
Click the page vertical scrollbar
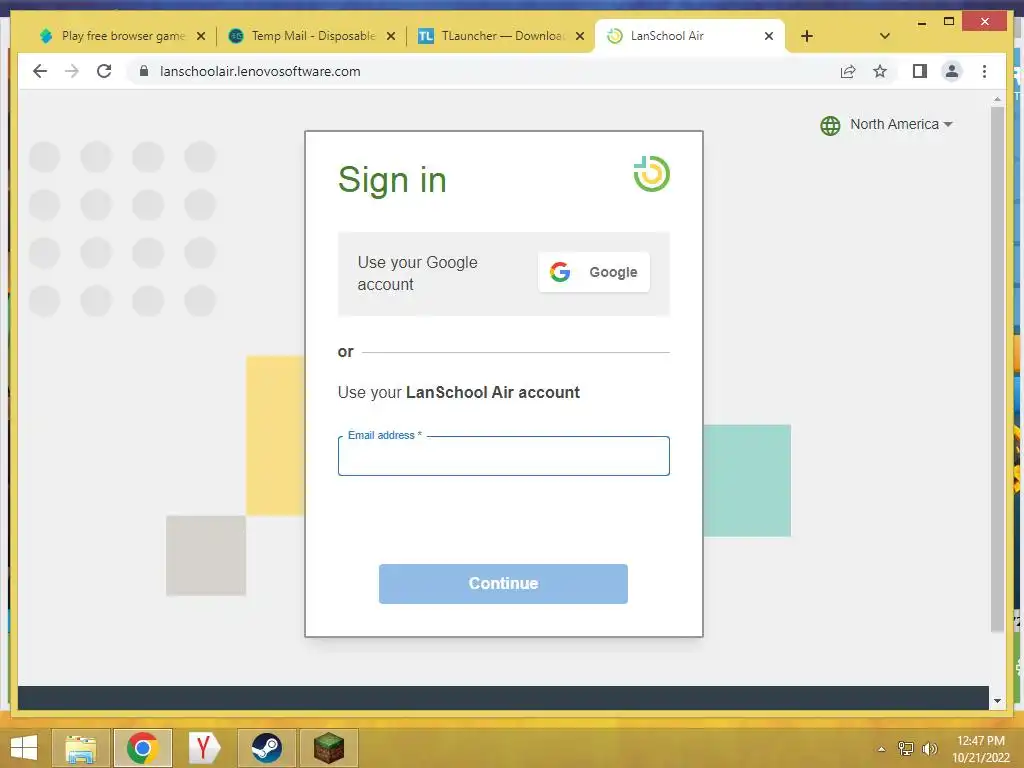(997, 369)
